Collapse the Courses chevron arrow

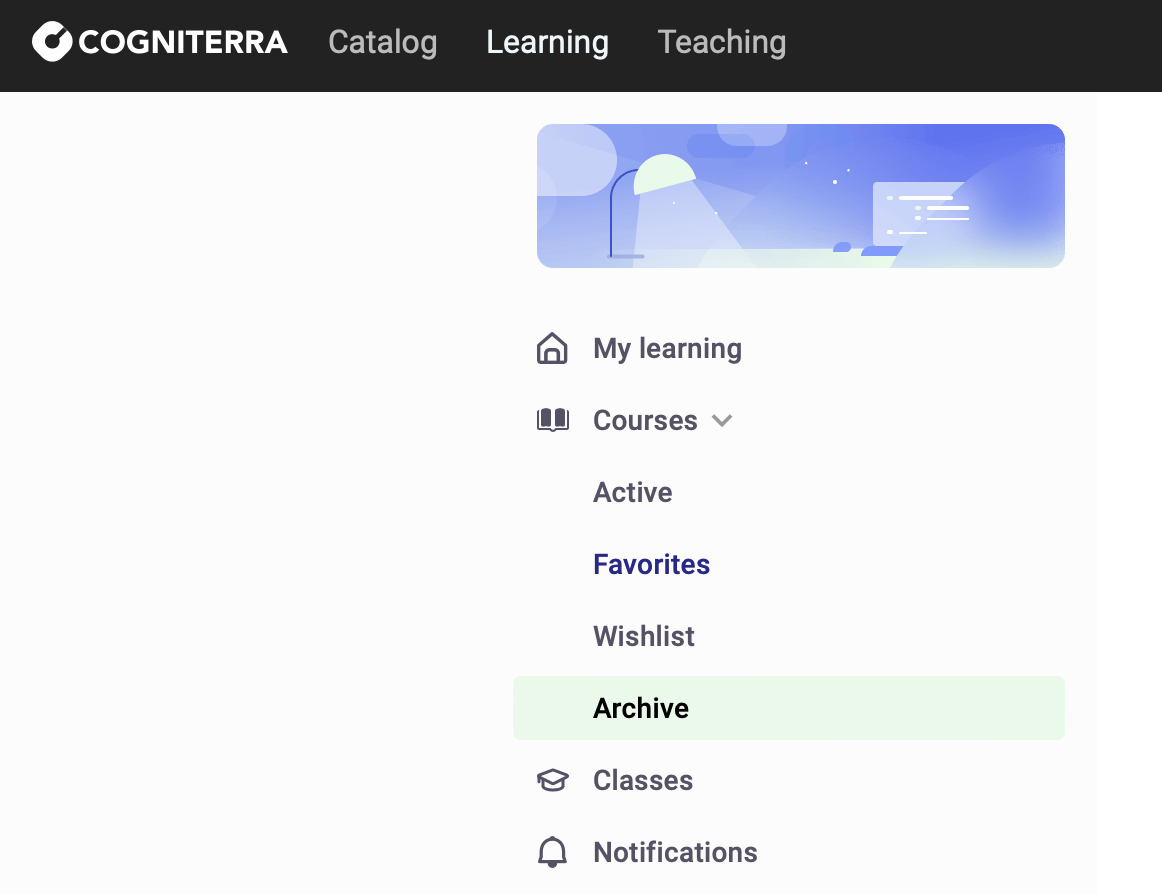click(722, 420)
